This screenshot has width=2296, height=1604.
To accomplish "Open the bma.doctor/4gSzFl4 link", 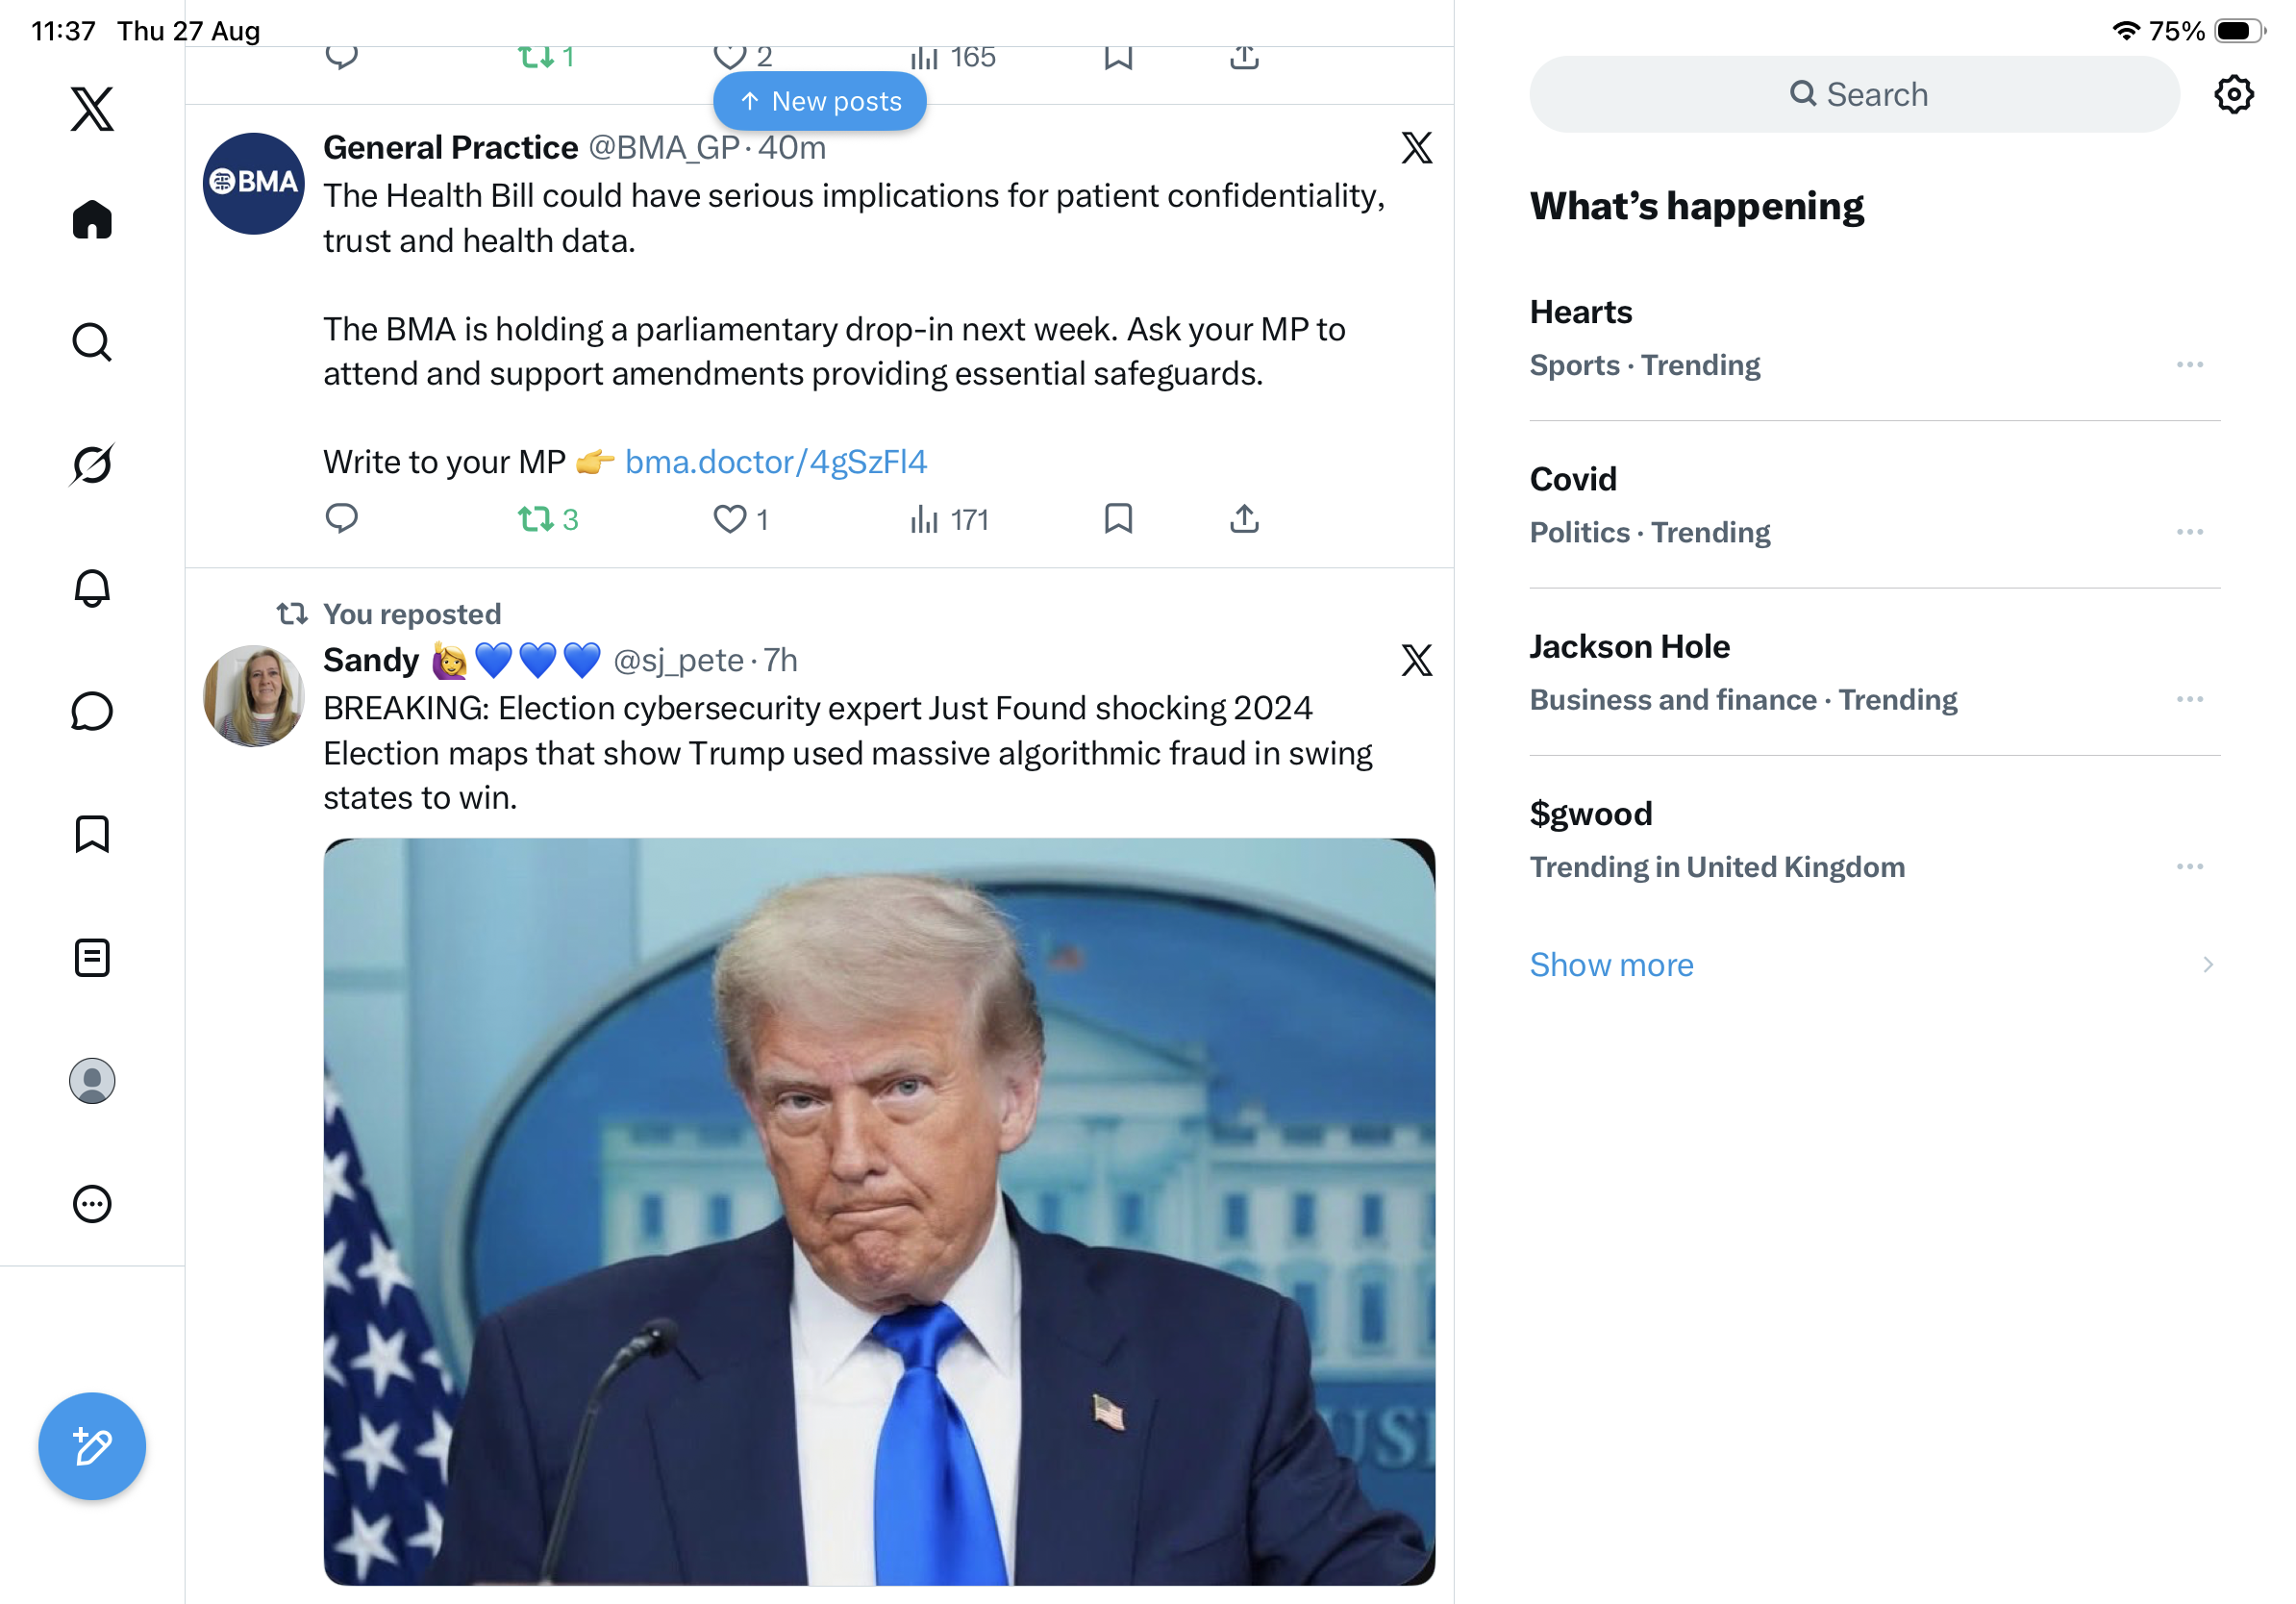I will [x=776, y=462].
